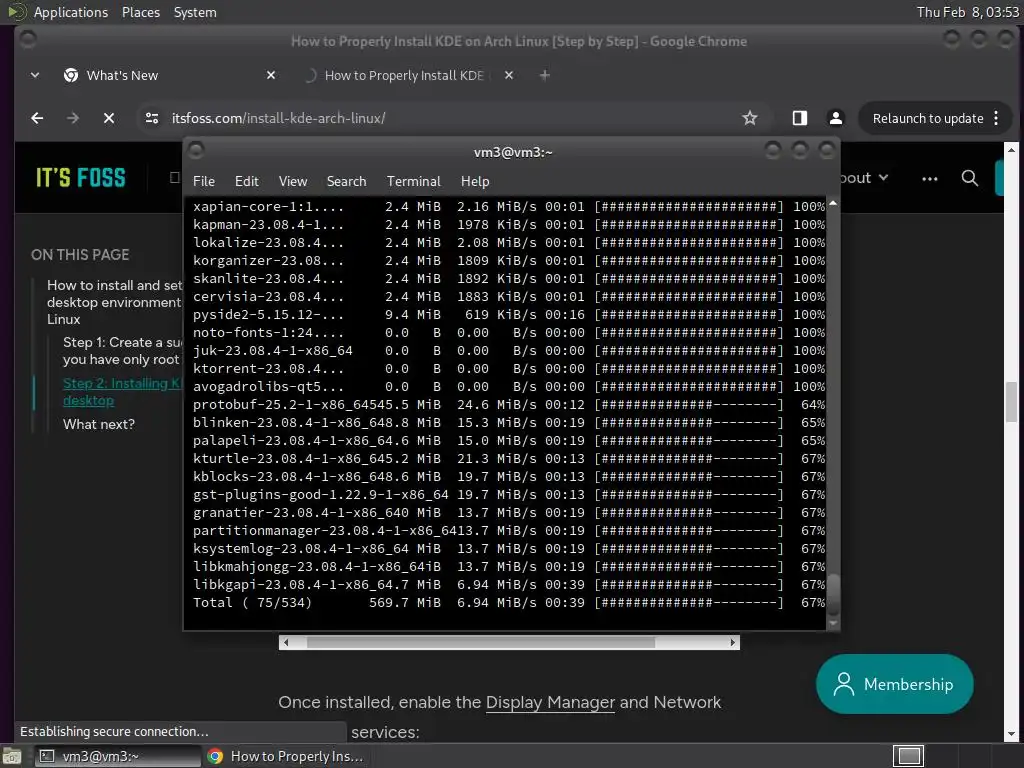Open site information icon in address bar
This screenshot has width=1024, height=768.
point(152,118)
